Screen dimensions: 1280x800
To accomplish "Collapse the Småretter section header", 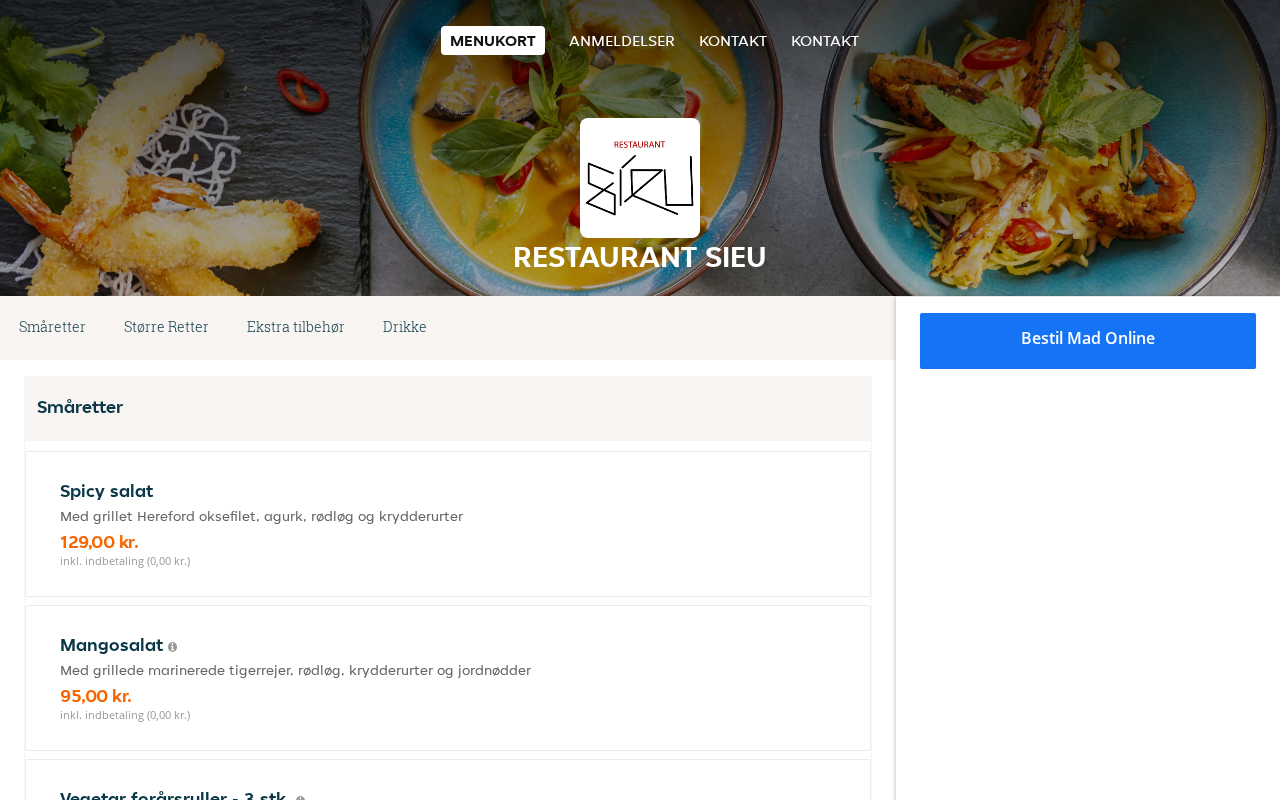I will (x=448, y=408).
